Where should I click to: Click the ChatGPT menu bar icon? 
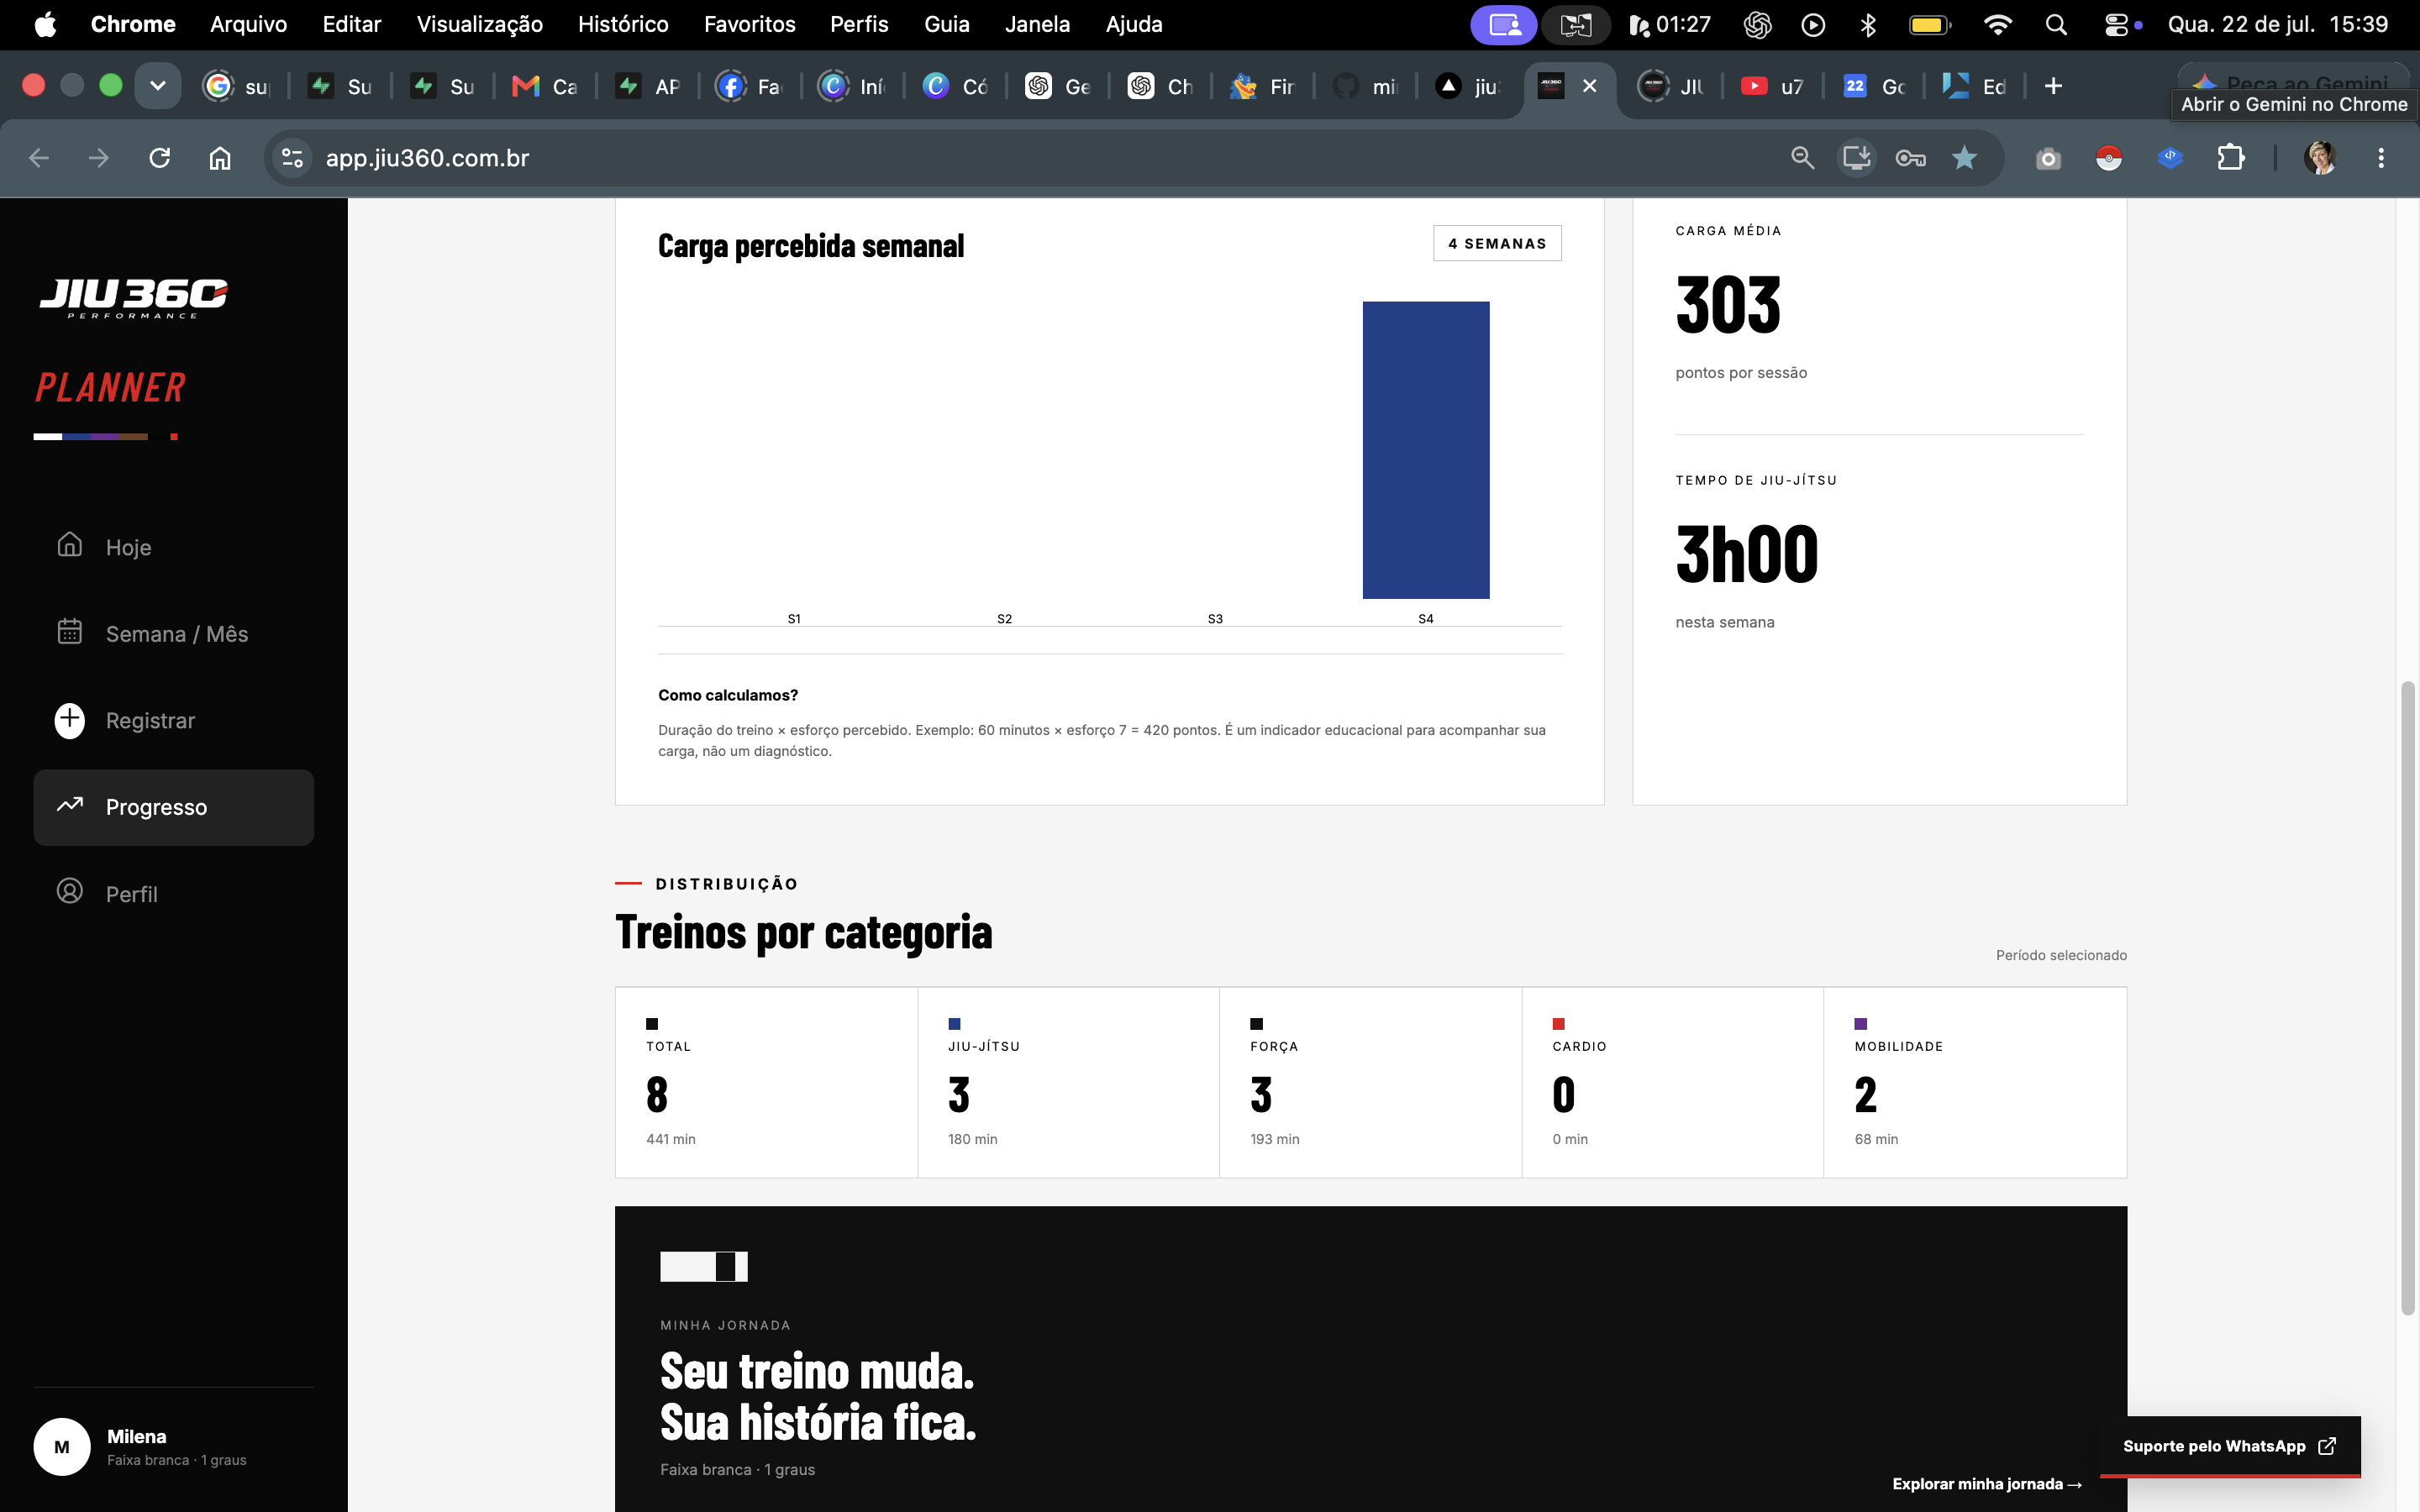tap(1757, 24)
